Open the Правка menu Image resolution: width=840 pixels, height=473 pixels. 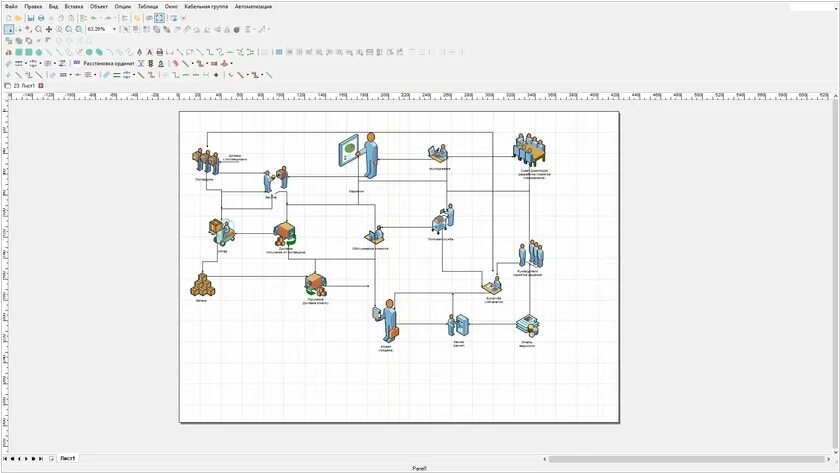click(33, 6)
